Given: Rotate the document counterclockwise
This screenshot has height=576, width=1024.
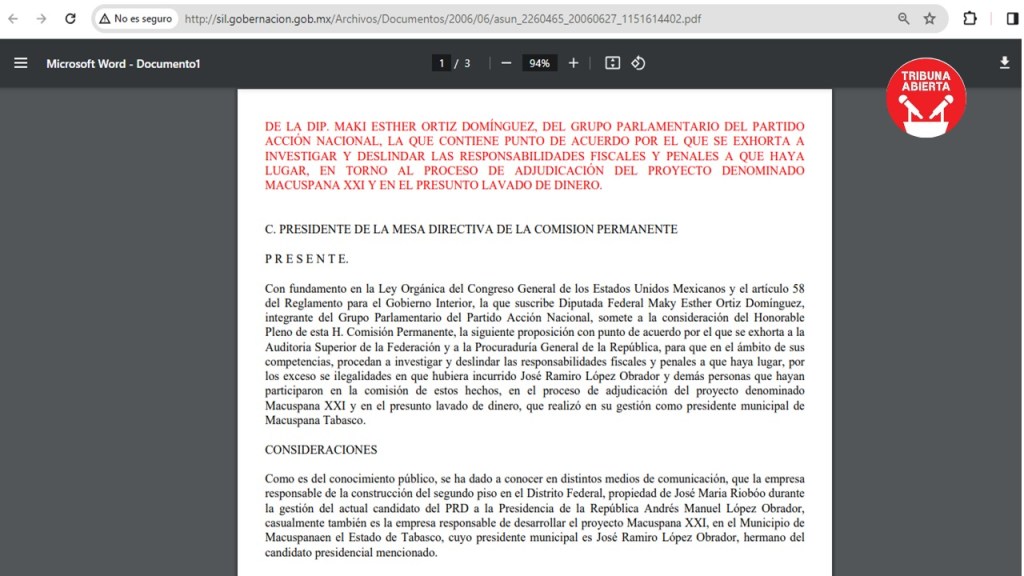Looking at the screenshot, I should pos(638,63).
